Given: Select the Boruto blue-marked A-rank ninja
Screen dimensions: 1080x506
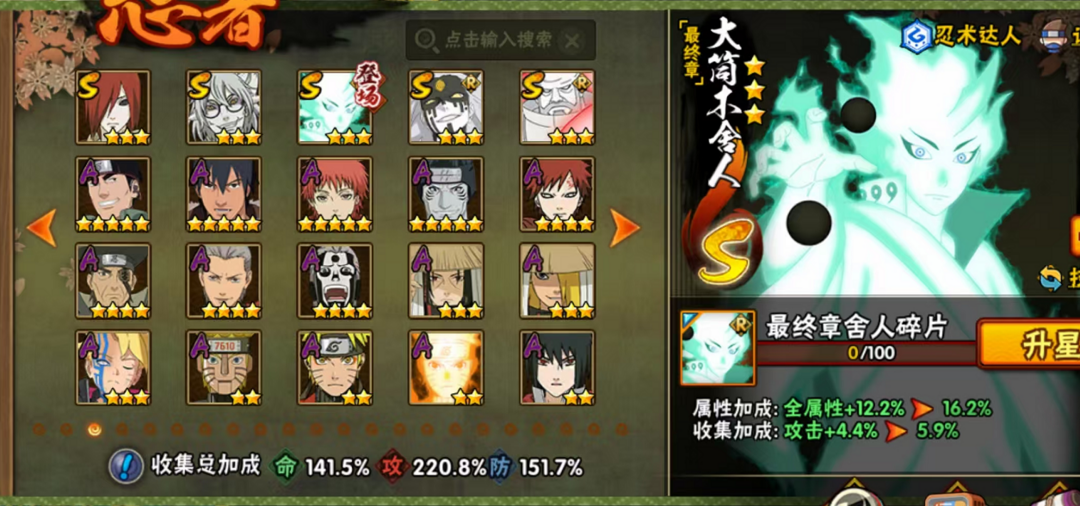Looking at the screenshot, I should (113, 368).
